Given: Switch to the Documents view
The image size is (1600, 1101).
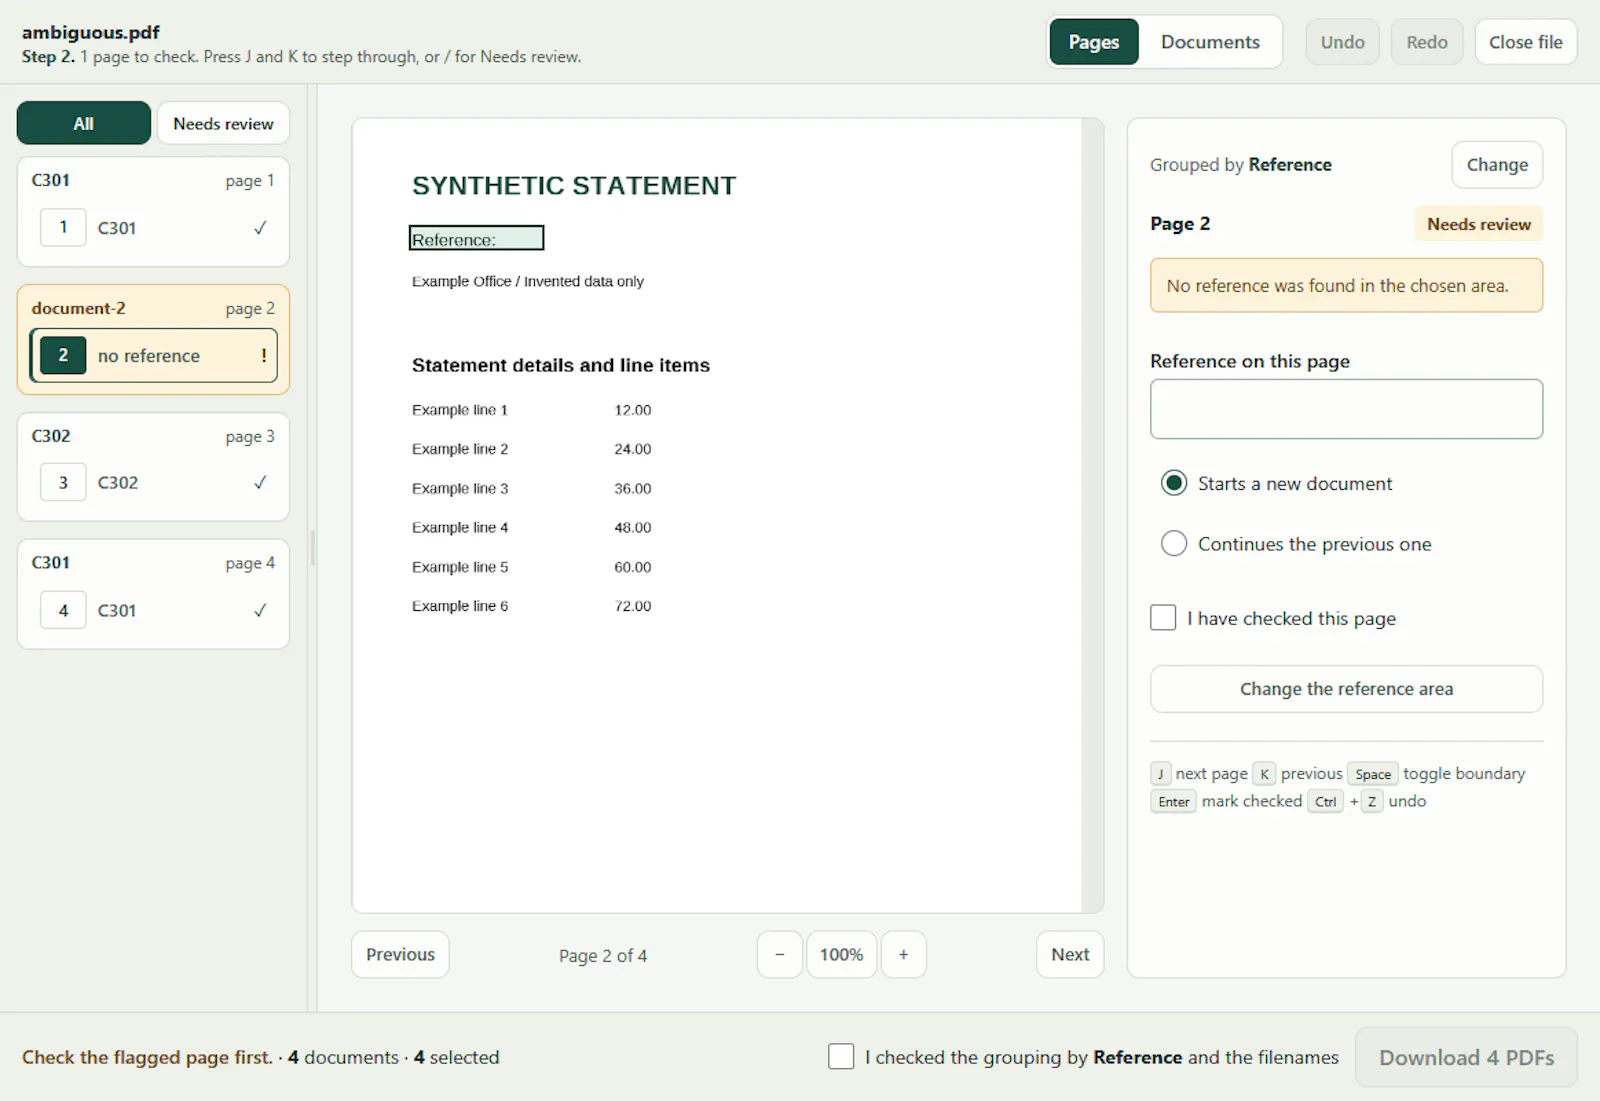Looking at the screenshot, I should tap(1210, 42).
